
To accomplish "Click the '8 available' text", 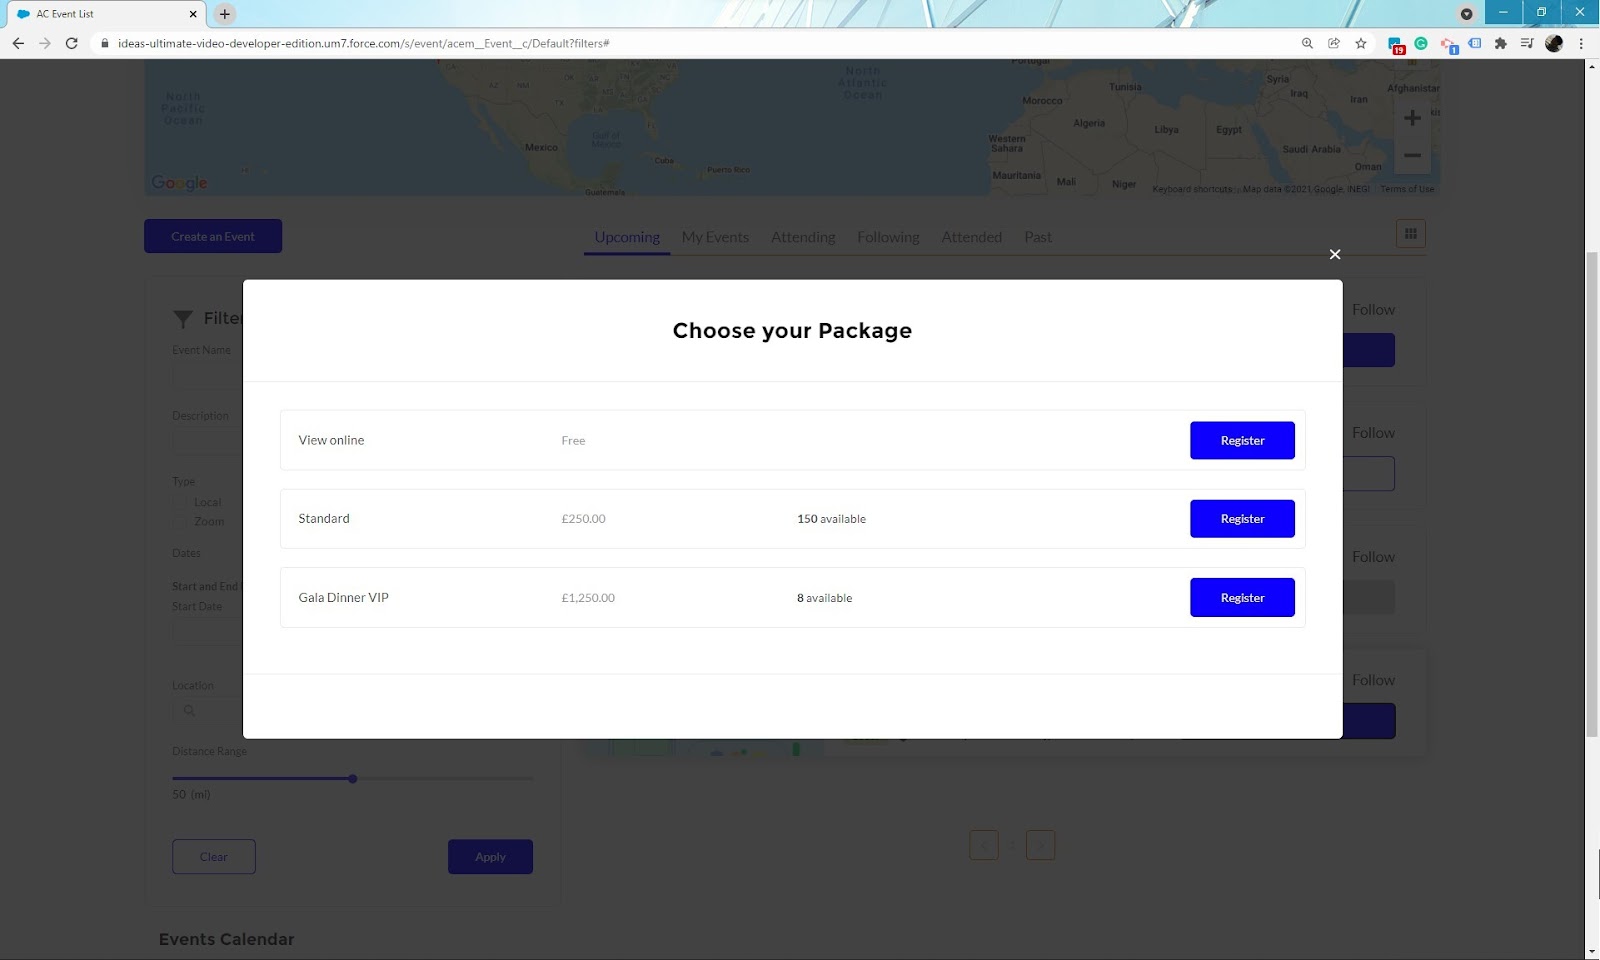I will (x=824, y=598).
